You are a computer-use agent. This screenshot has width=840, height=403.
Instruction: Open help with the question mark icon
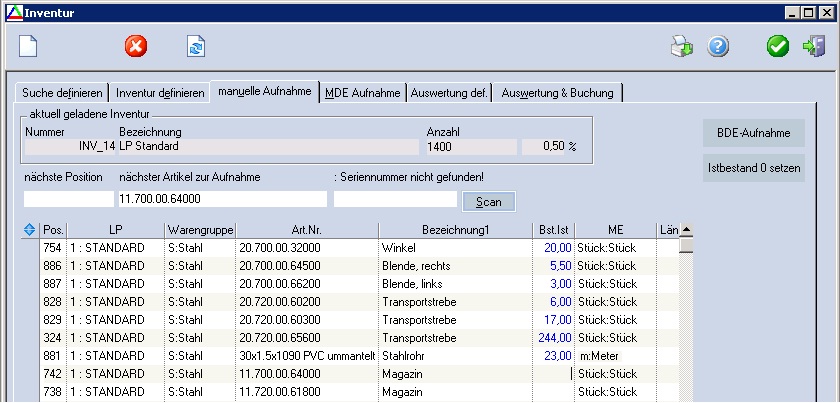(718, 46)
